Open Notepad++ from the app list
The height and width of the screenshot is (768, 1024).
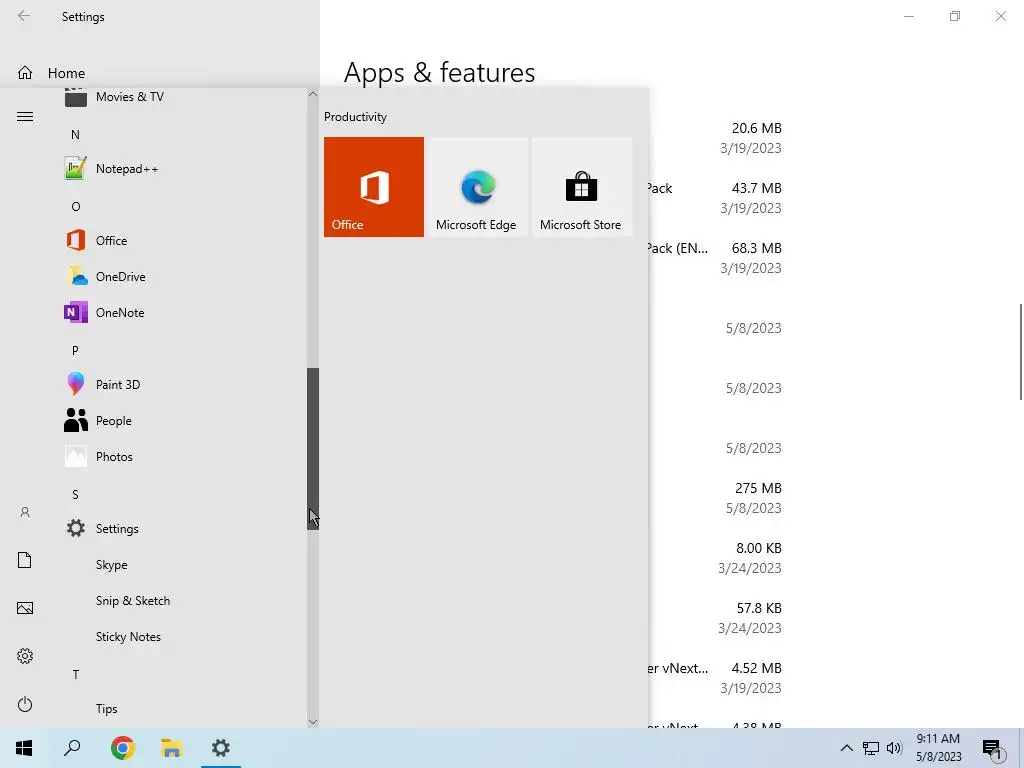click(183, 168)
